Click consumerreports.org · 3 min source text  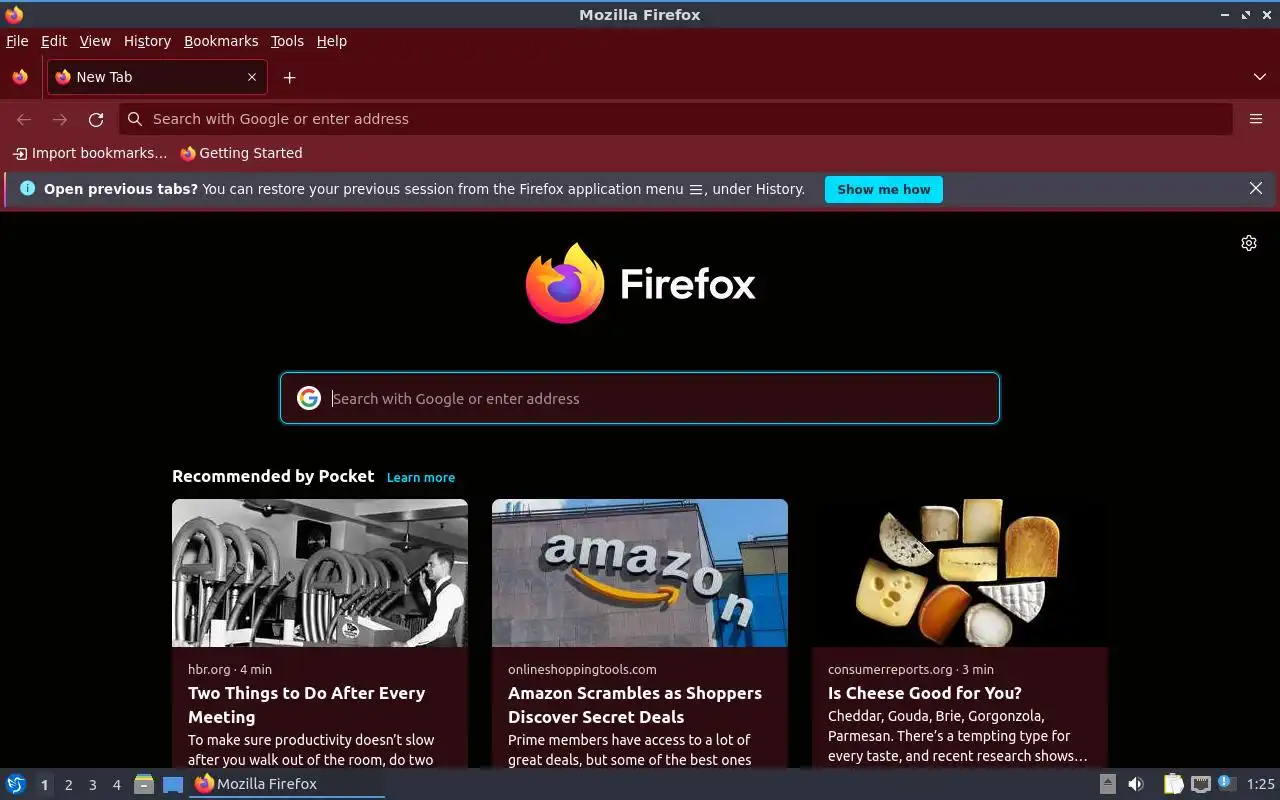click(911, 669)
